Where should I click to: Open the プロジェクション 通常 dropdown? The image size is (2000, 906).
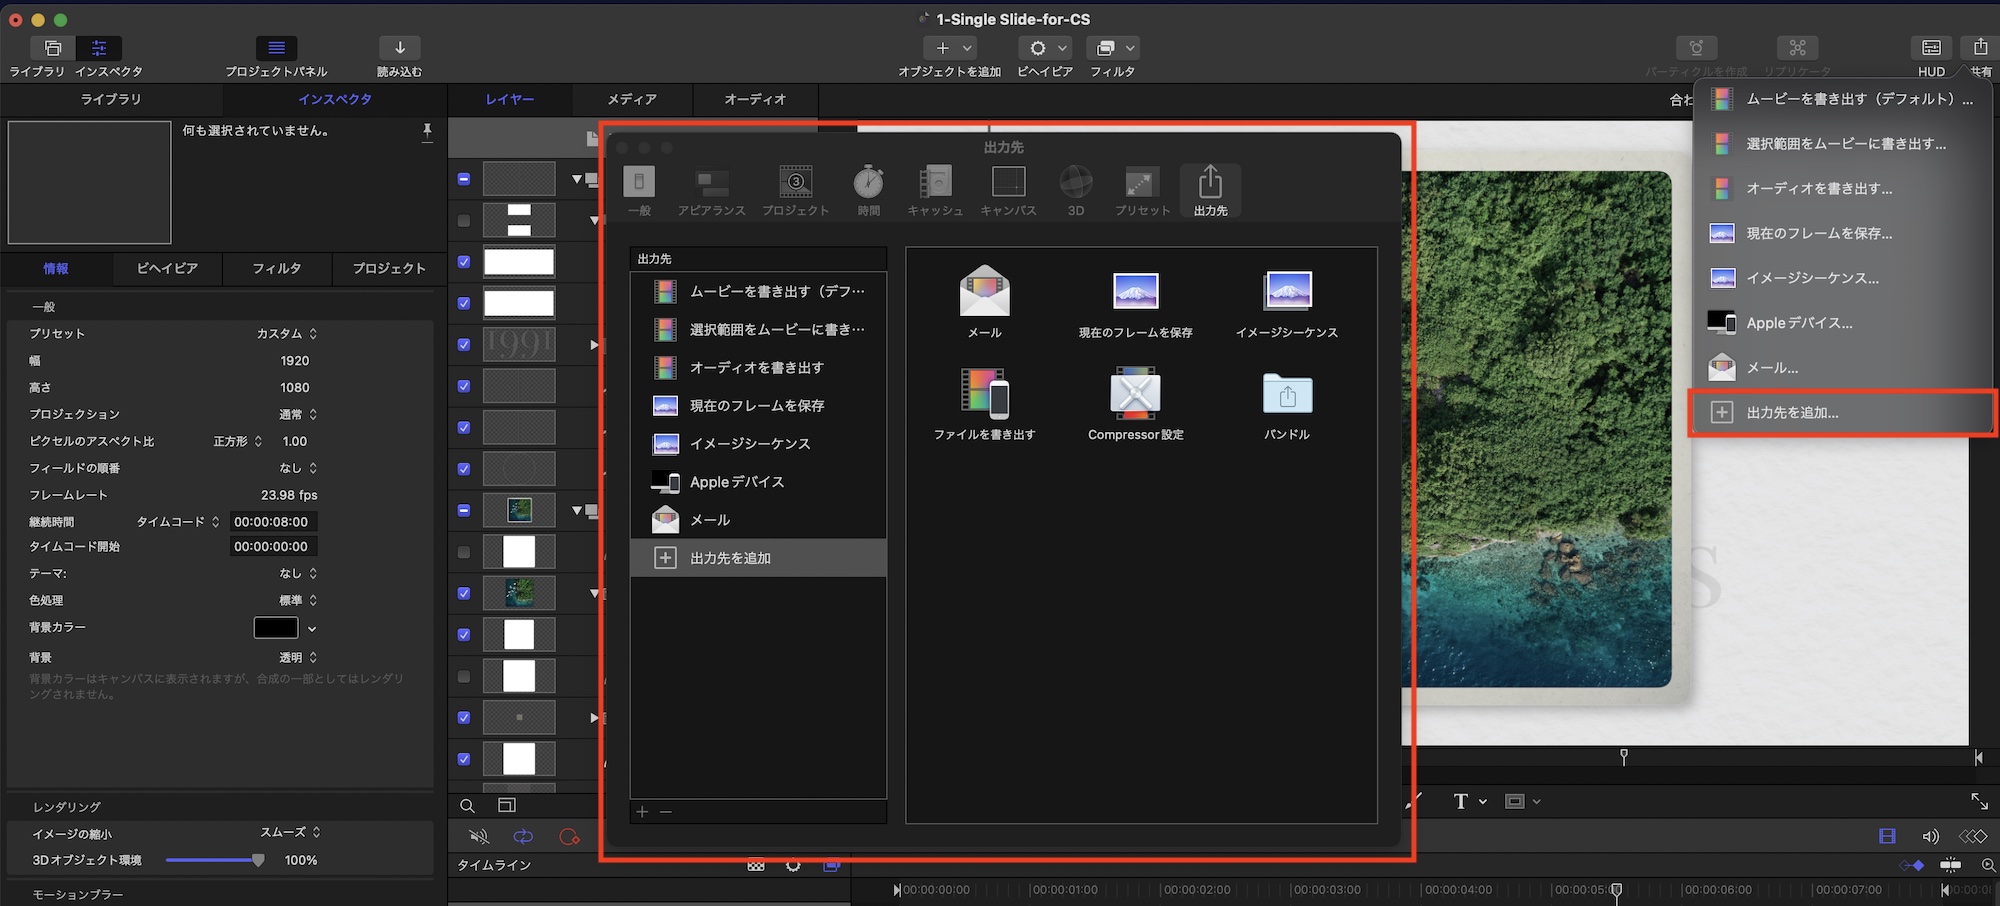point(298,414)
